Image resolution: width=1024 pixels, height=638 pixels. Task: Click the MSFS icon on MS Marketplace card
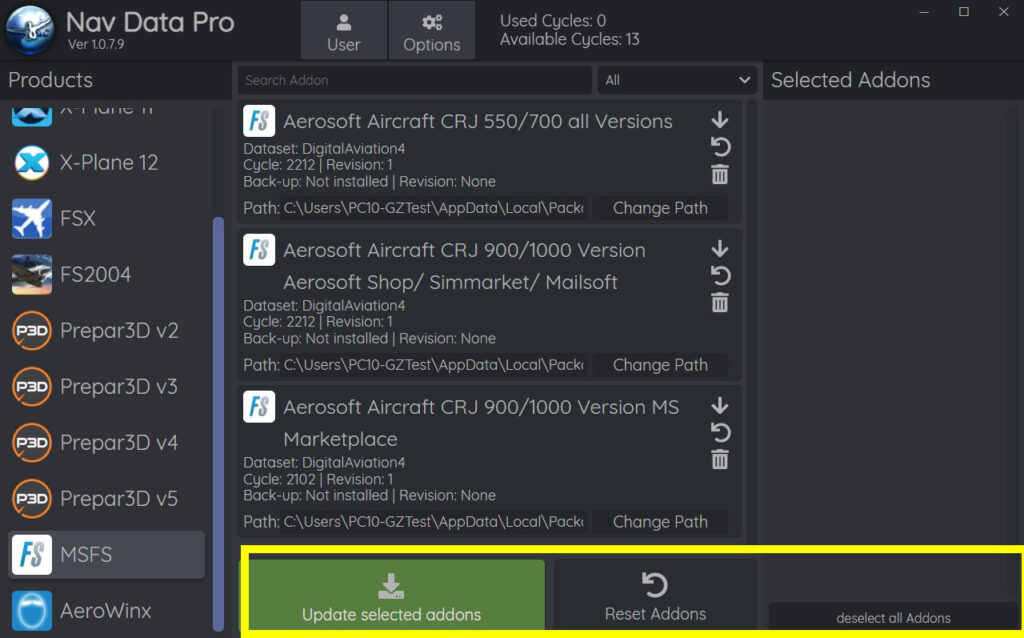[x=259, y=406]
